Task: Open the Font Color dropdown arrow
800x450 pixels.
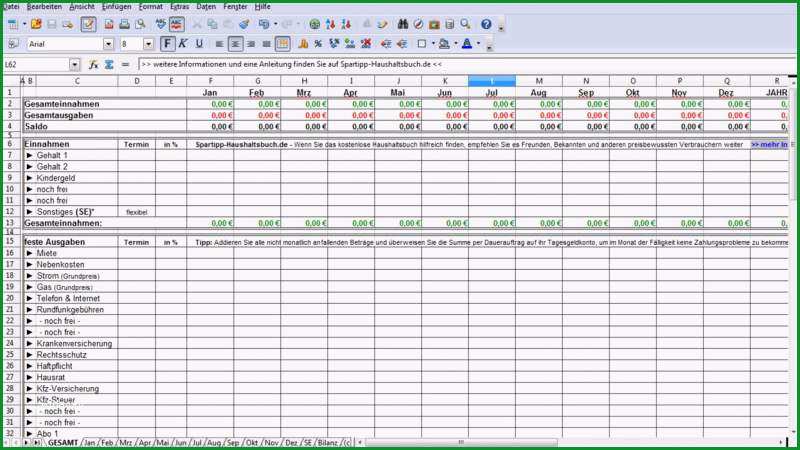Action: point(478,44)
